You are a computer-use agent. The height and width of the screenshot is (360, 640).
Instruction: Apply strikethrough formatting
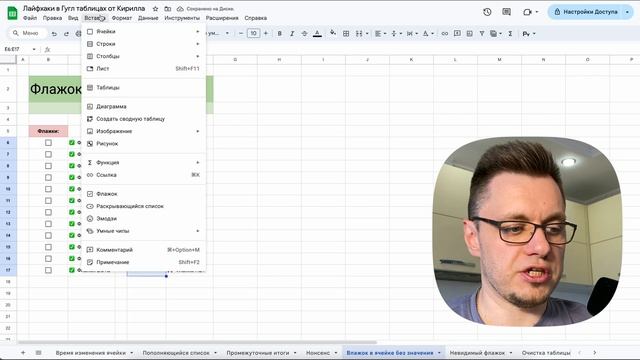pyautogui.click(x=304, y=33)
